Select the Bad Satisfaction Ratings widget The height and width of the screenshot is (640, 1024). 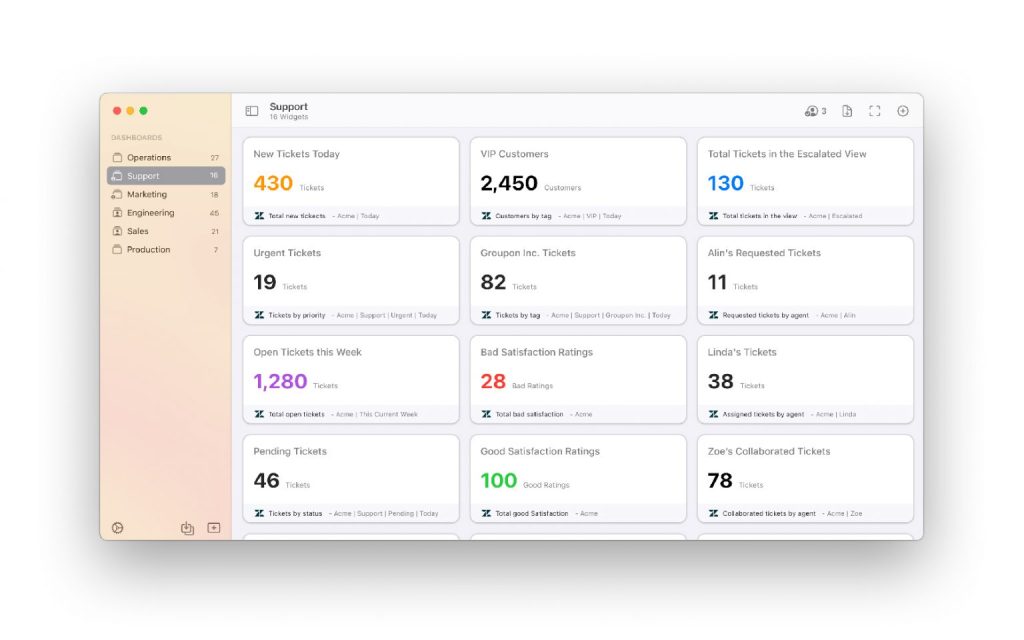[578, 380]
